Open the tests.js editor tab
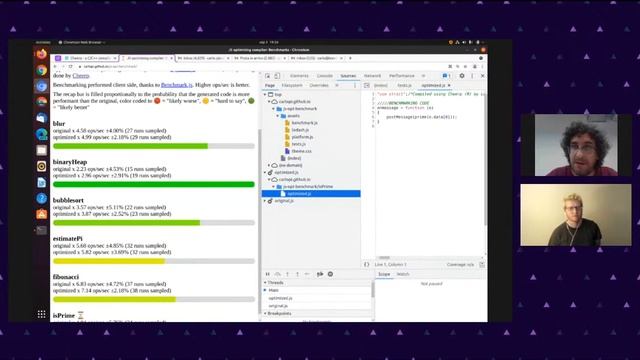 point(404,85)
